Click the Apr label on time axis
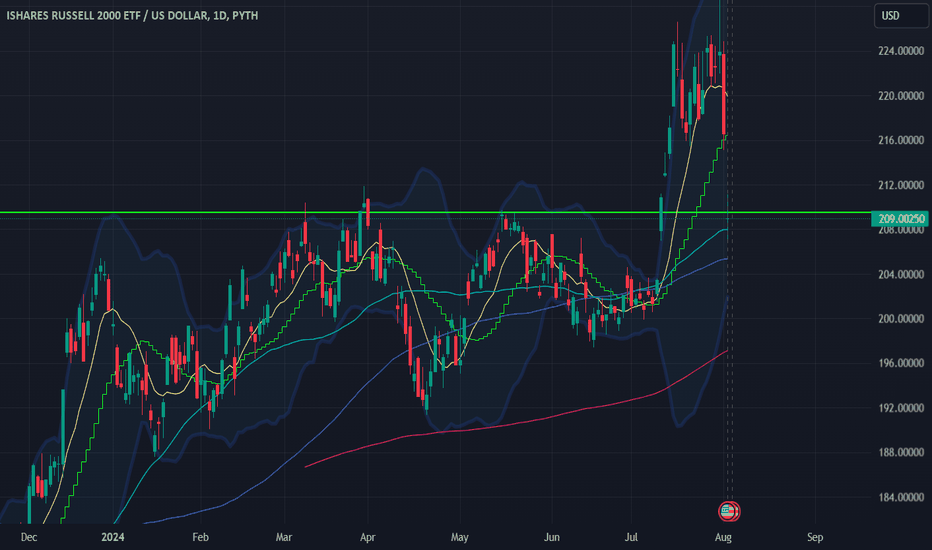 (x=367, y=537)
